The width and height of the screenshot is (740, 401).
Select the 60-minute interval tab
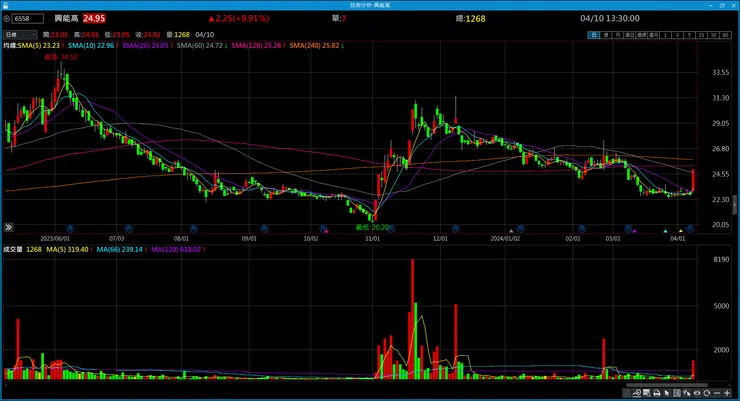pyautogui.click(x=726, y=35)
